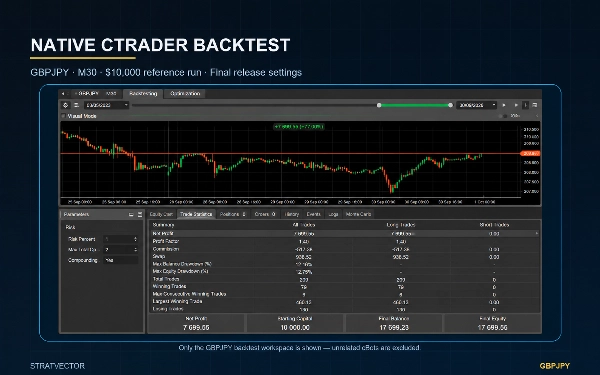This screenshot has height=375, width=600.
Task: Click the Summary column header
Action: point(163,225)
